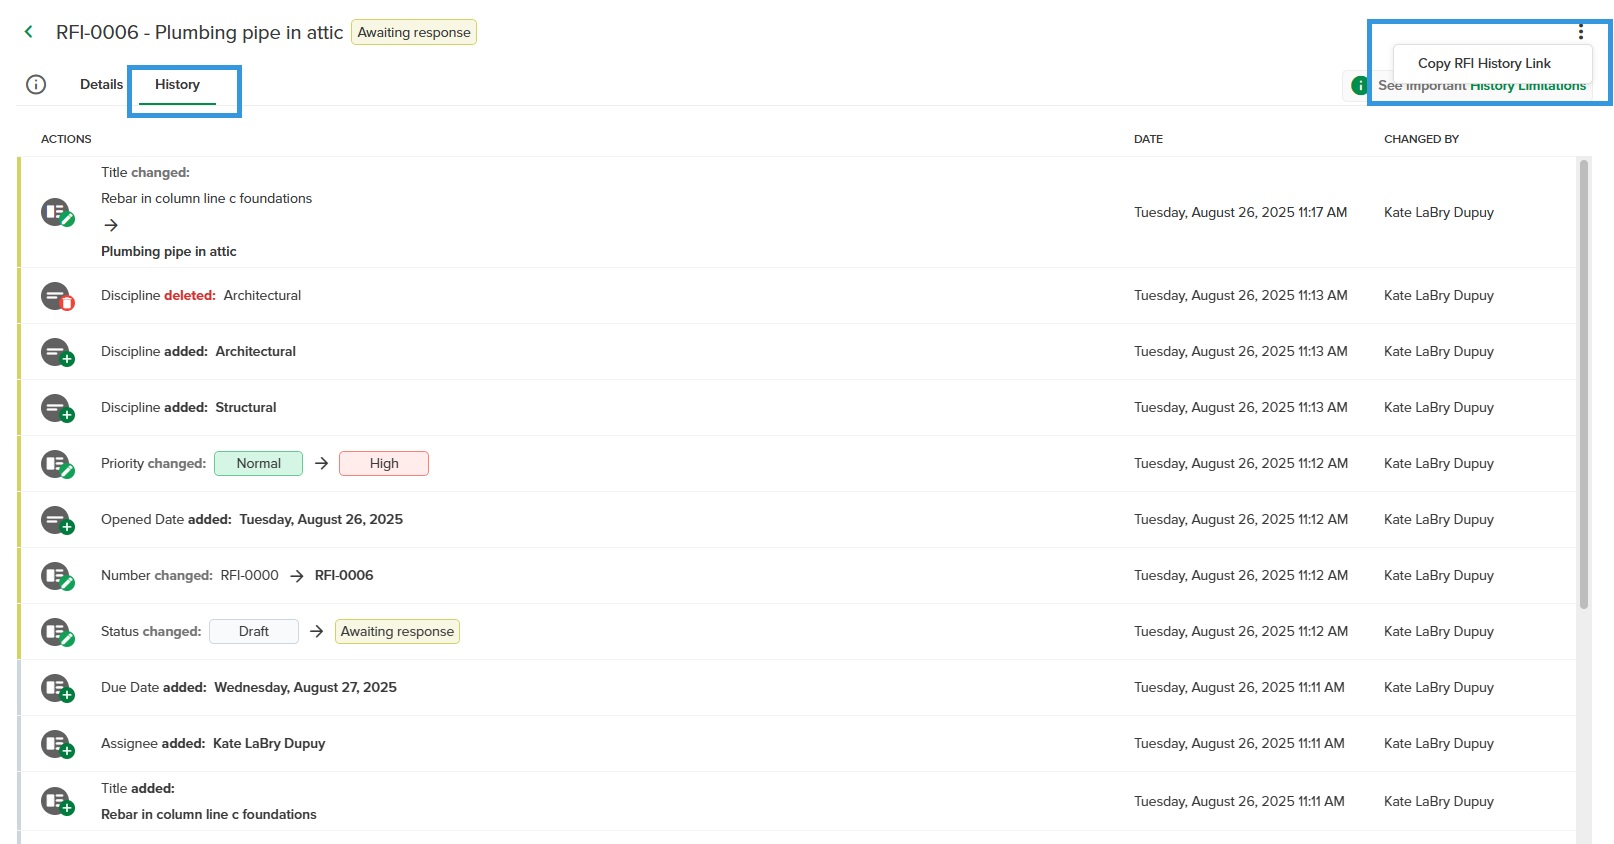Image resolution: width=1614 pixels, height=844 pixels.
Task: Click the Normal priority green tag
Action: click(258, 463)
